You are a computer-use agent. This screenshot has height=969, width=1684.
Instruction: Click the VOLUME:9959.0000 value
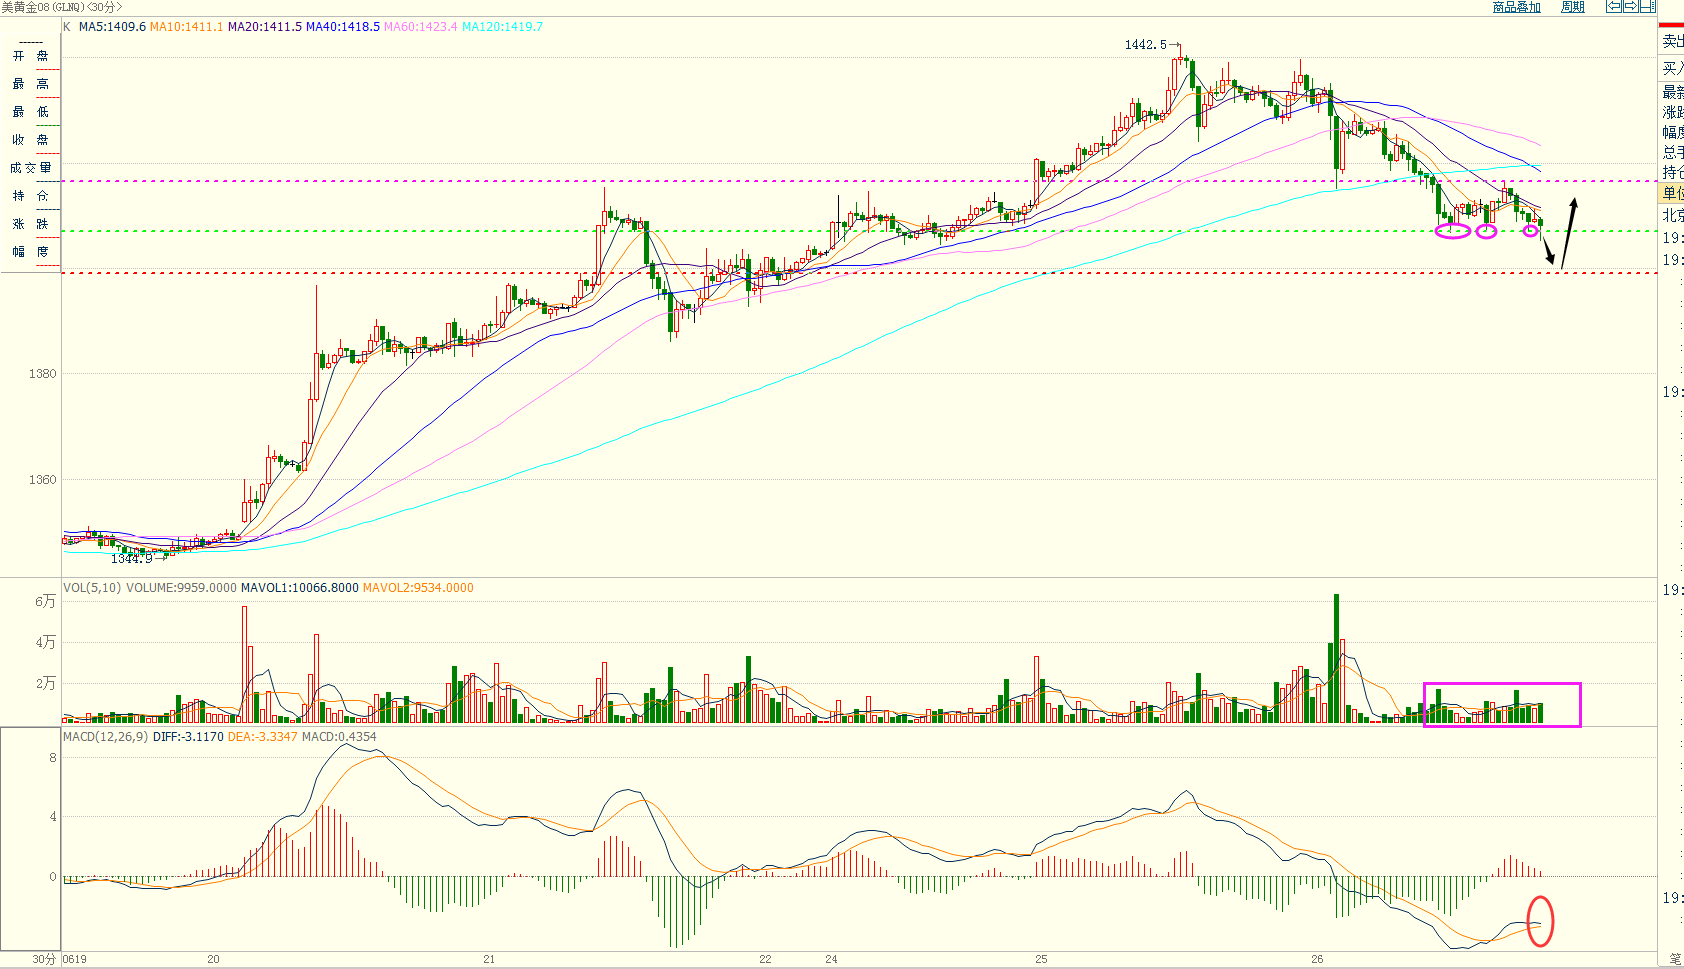181,588
